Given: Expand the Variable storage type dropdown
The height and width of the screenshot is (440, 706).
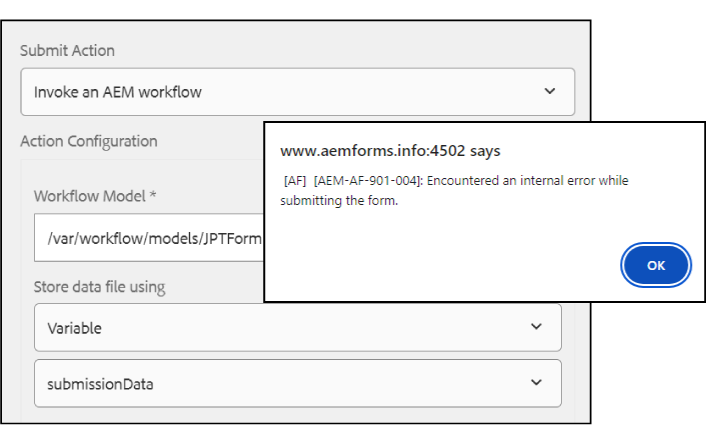Looking at the screenshot, I should pos(297,327).
